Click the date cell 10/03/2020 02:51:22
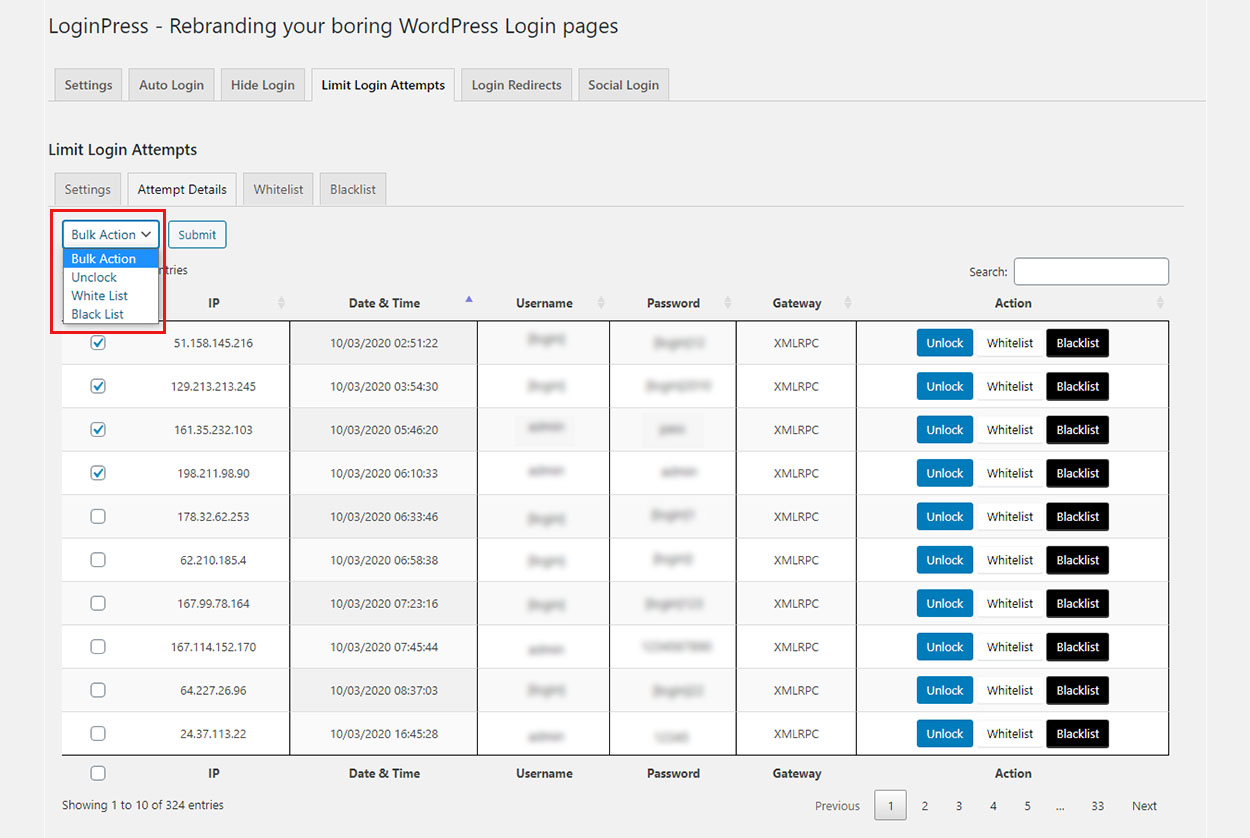1250x838 pixels. pos(384,343)
